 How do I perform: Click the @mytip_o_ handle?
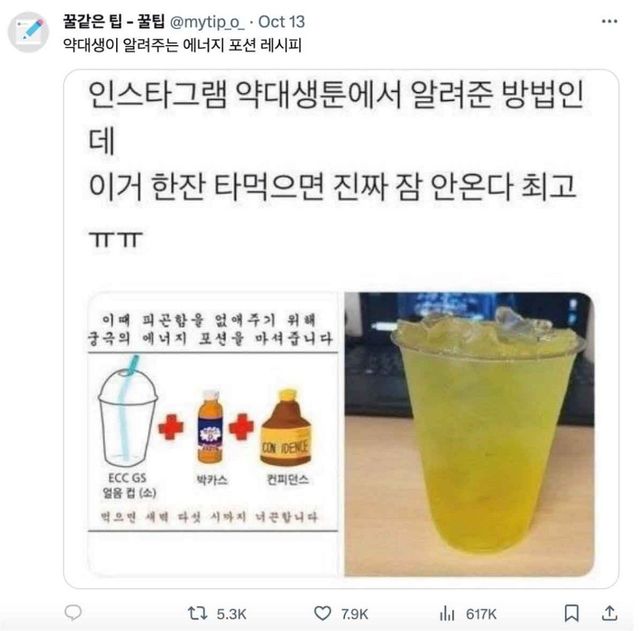207,22
